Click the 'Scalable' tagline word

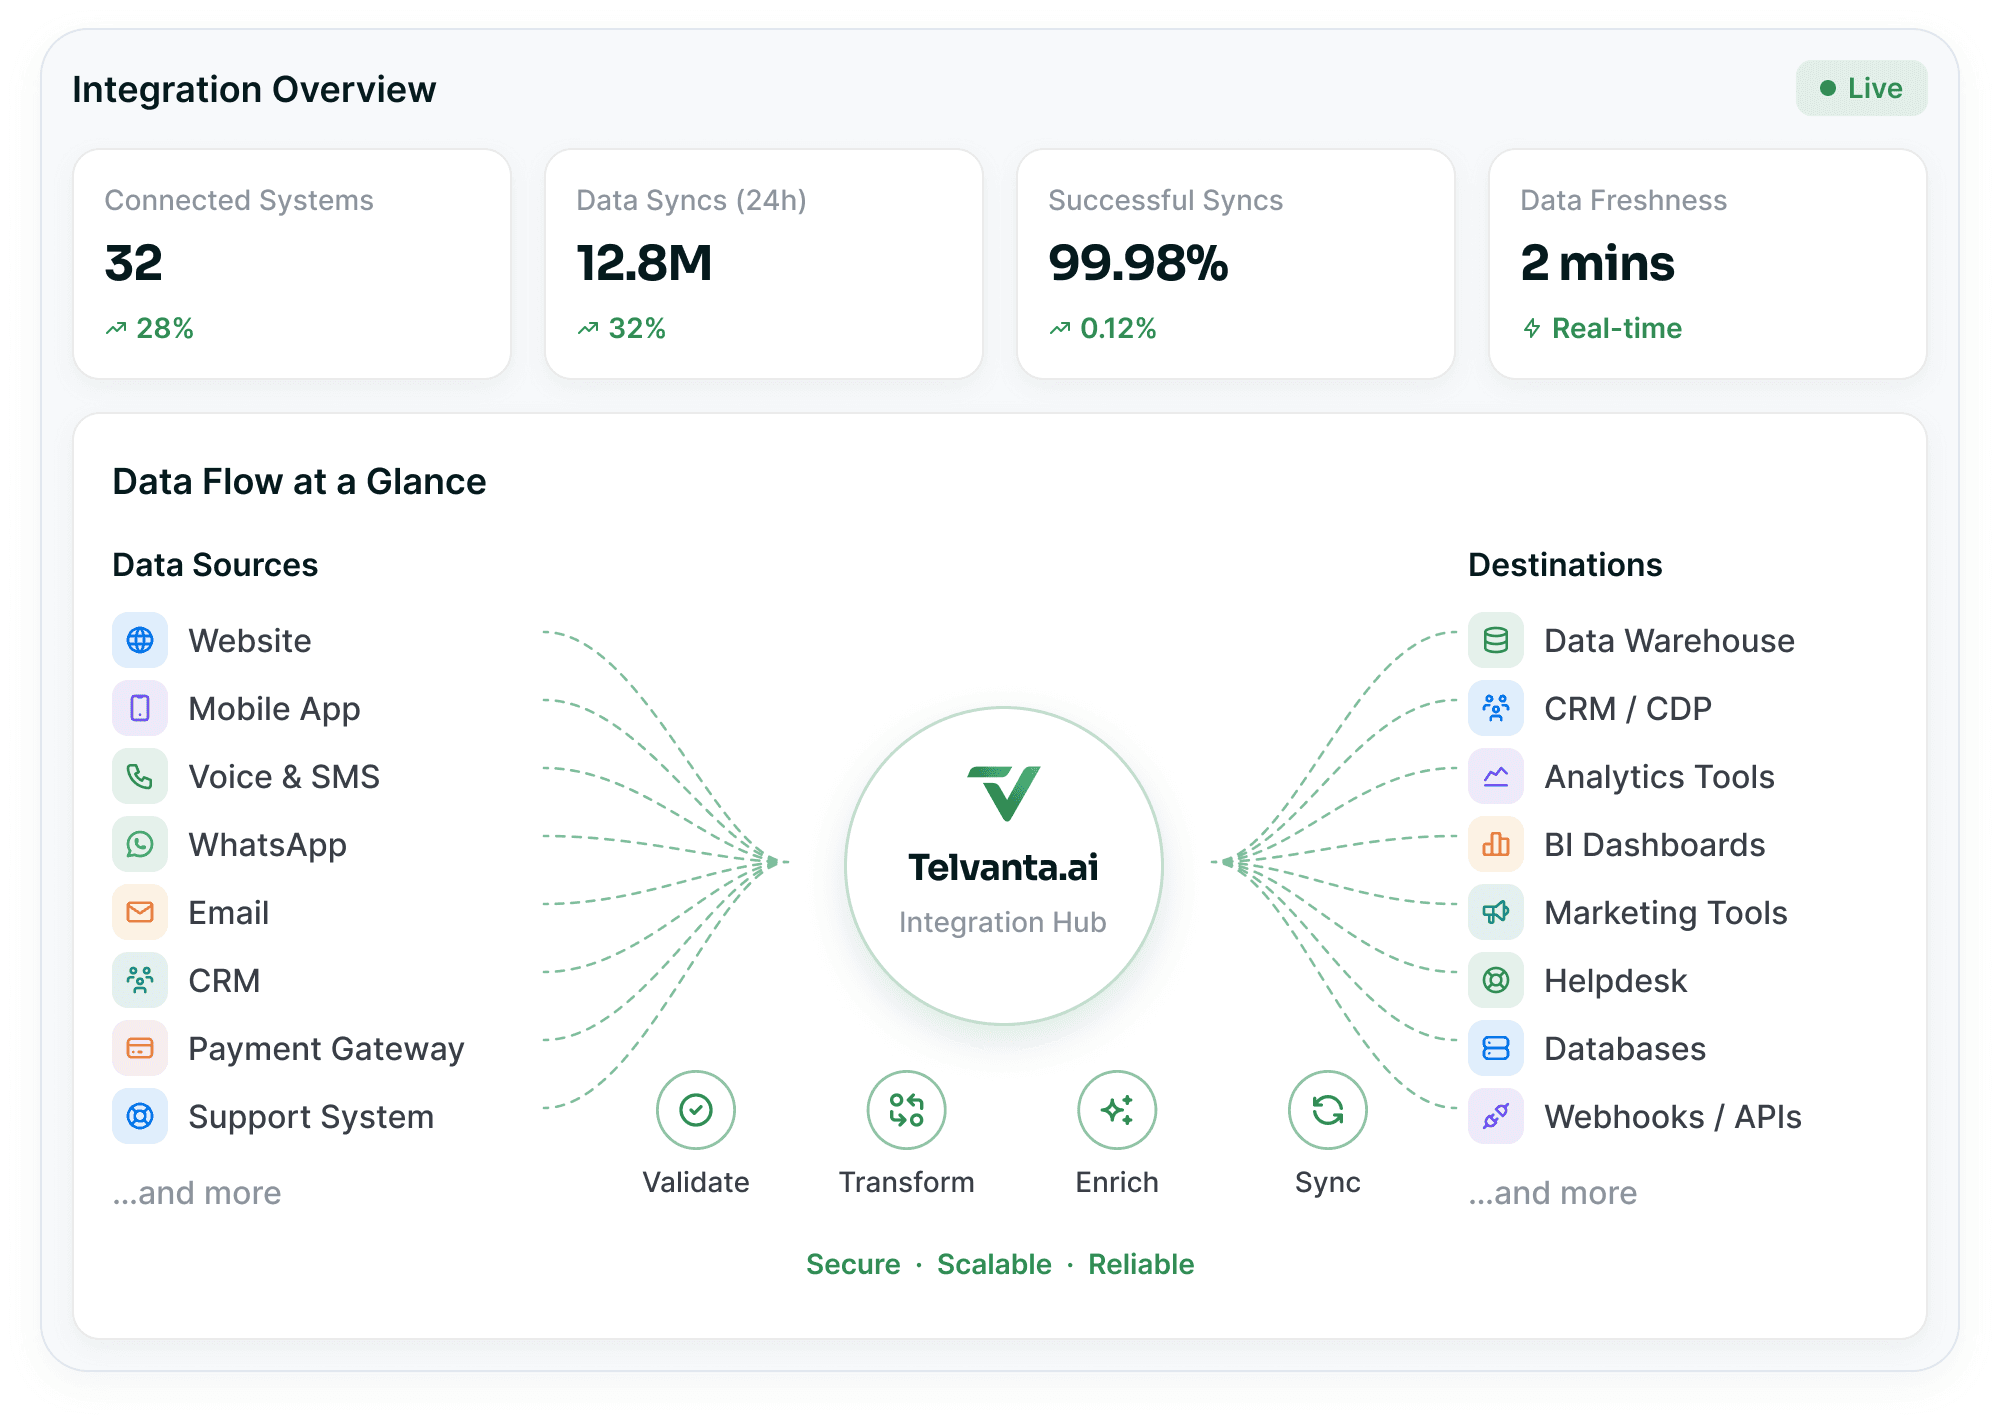click(x=994, y=1264)
